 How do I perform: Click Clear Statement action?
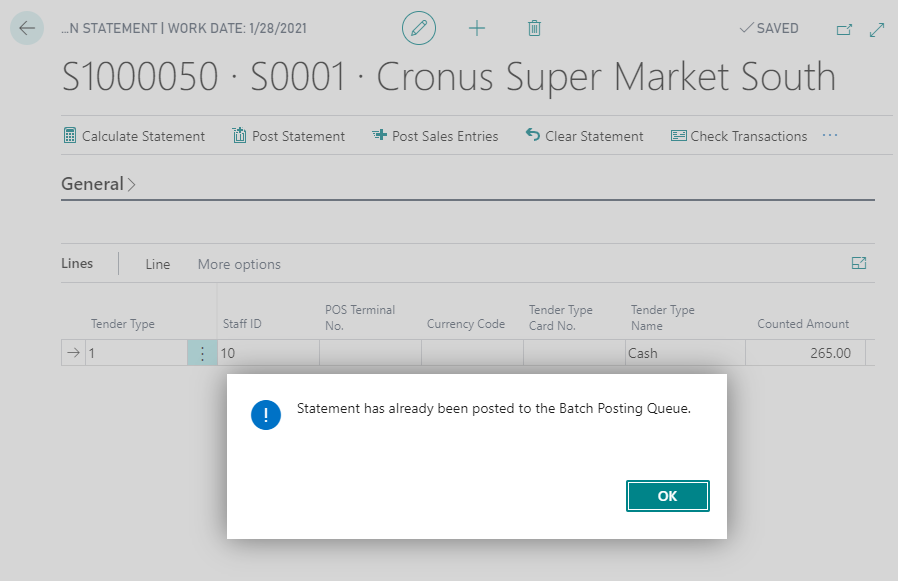click(x=584, y=136)
